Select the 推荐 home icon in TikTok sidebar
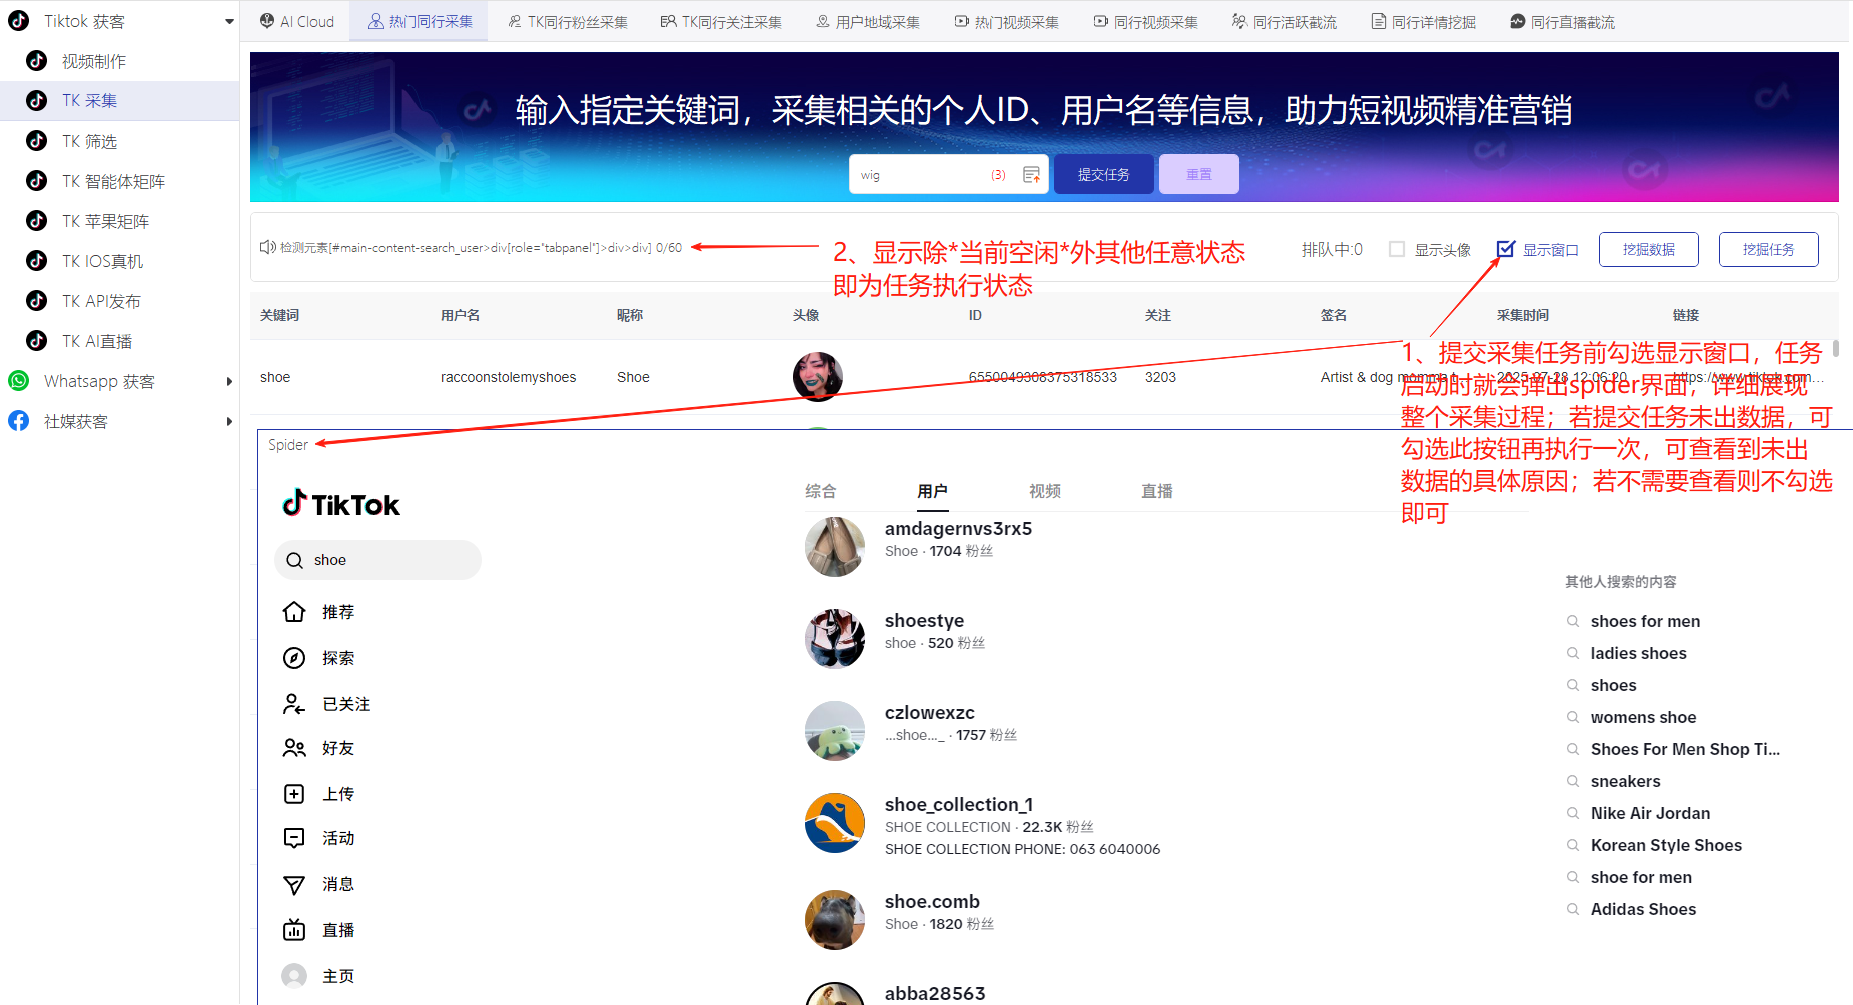Viewport: 1853px width, 1005px height. click(x=294, y=611)
